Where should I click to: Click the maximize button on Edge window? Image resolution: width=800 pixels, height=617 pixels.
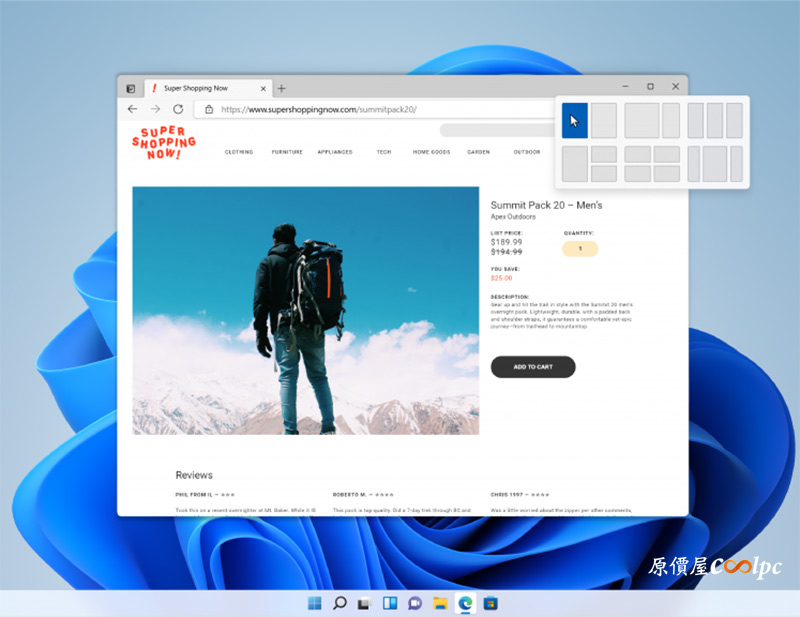point(651,87)
